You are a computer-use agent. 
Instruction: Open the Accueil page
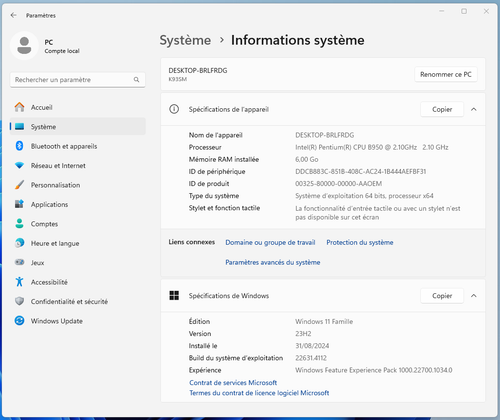point(78,107)
